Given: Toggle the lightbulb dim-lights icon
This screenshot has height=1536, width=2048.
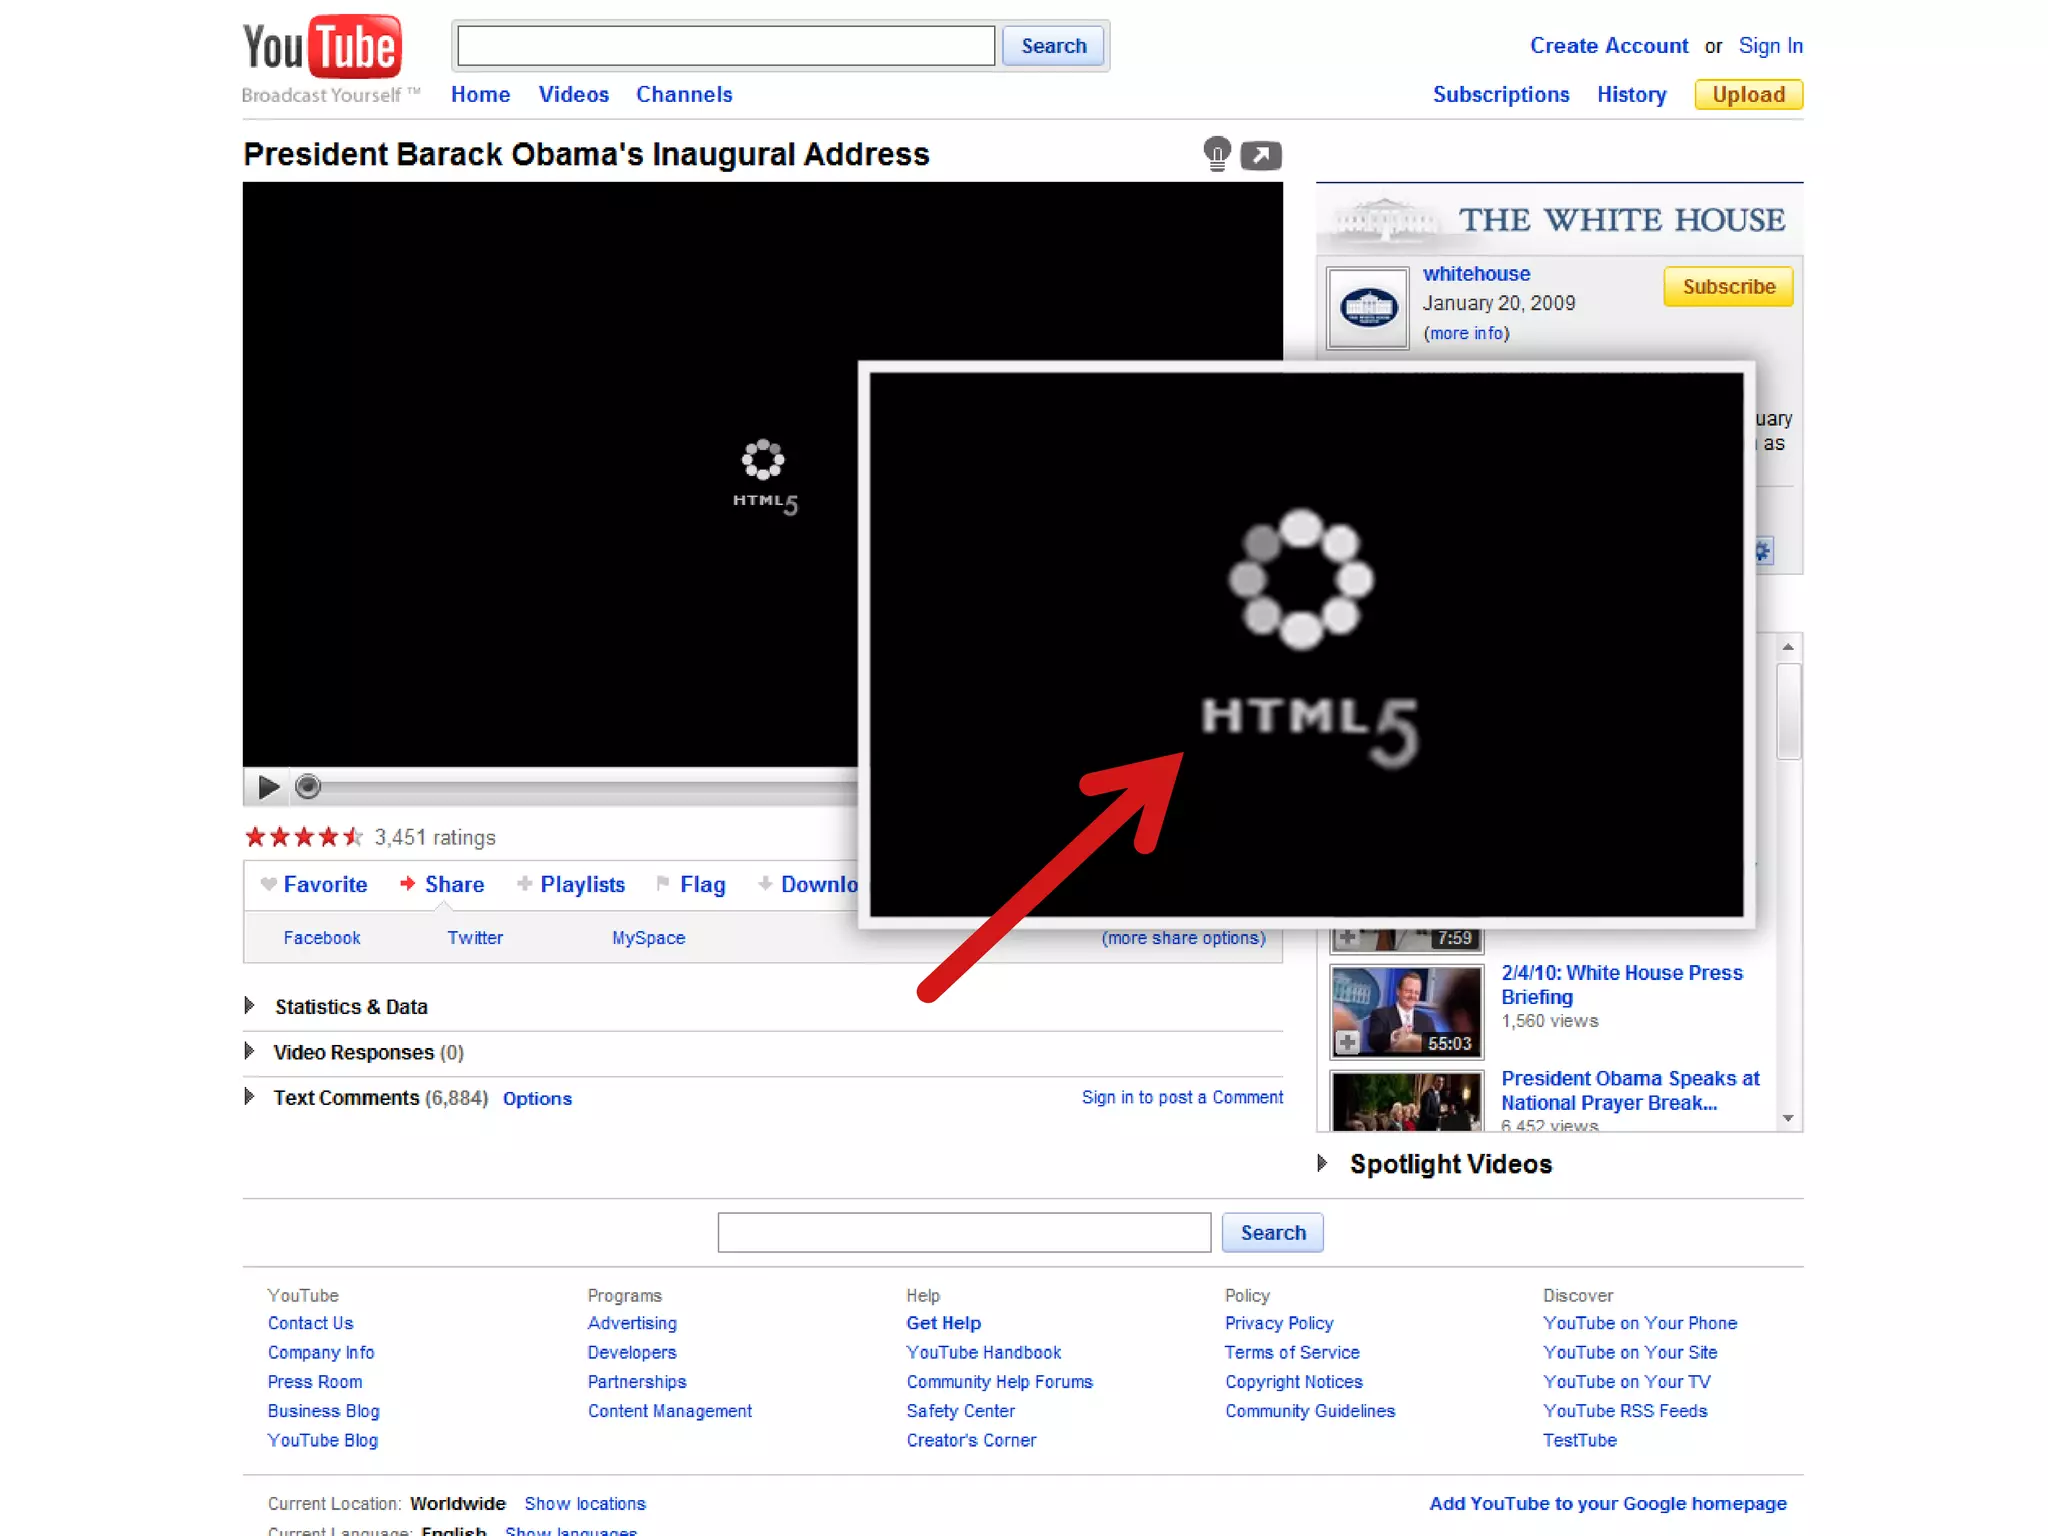Looking at the screenshot, I should pyautogui.click(x=1216, y=154).
